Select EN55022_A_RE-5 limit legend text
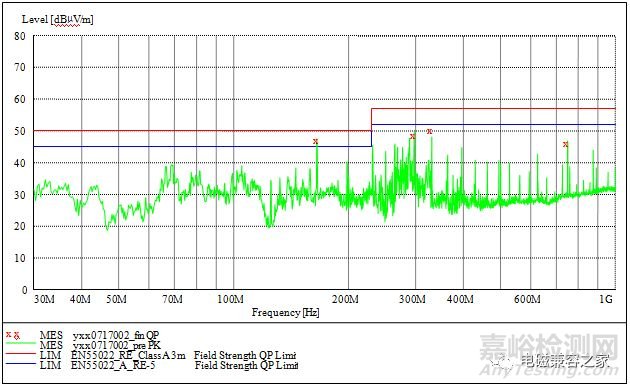This screenshot has width=630, height=388. [113, 365]
